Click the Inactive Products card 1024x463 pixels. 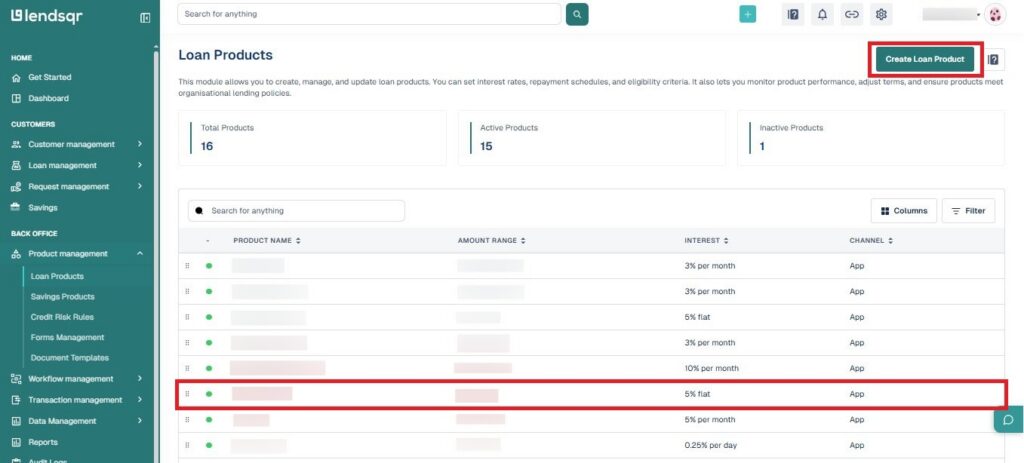[871, 138]
